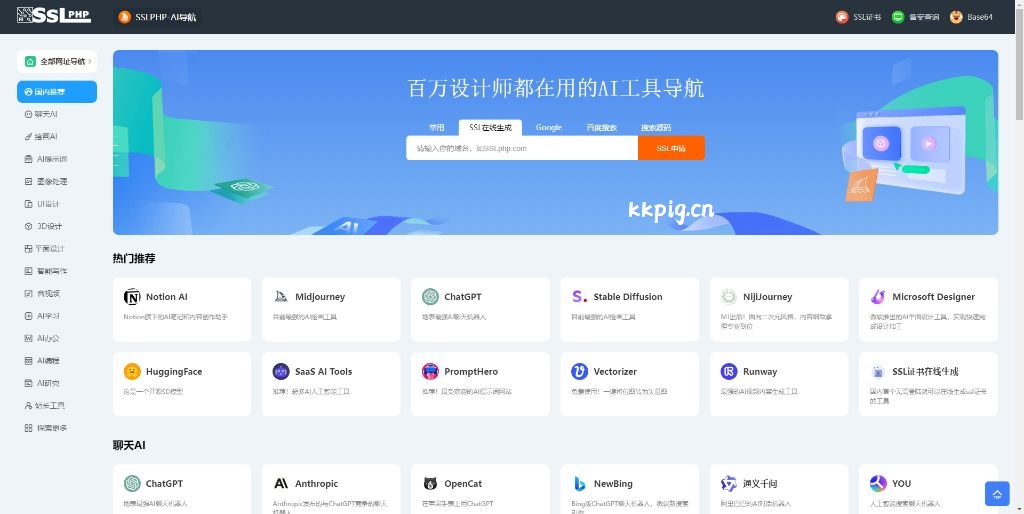Select UI设计 in the sidebar

(42, 204)
